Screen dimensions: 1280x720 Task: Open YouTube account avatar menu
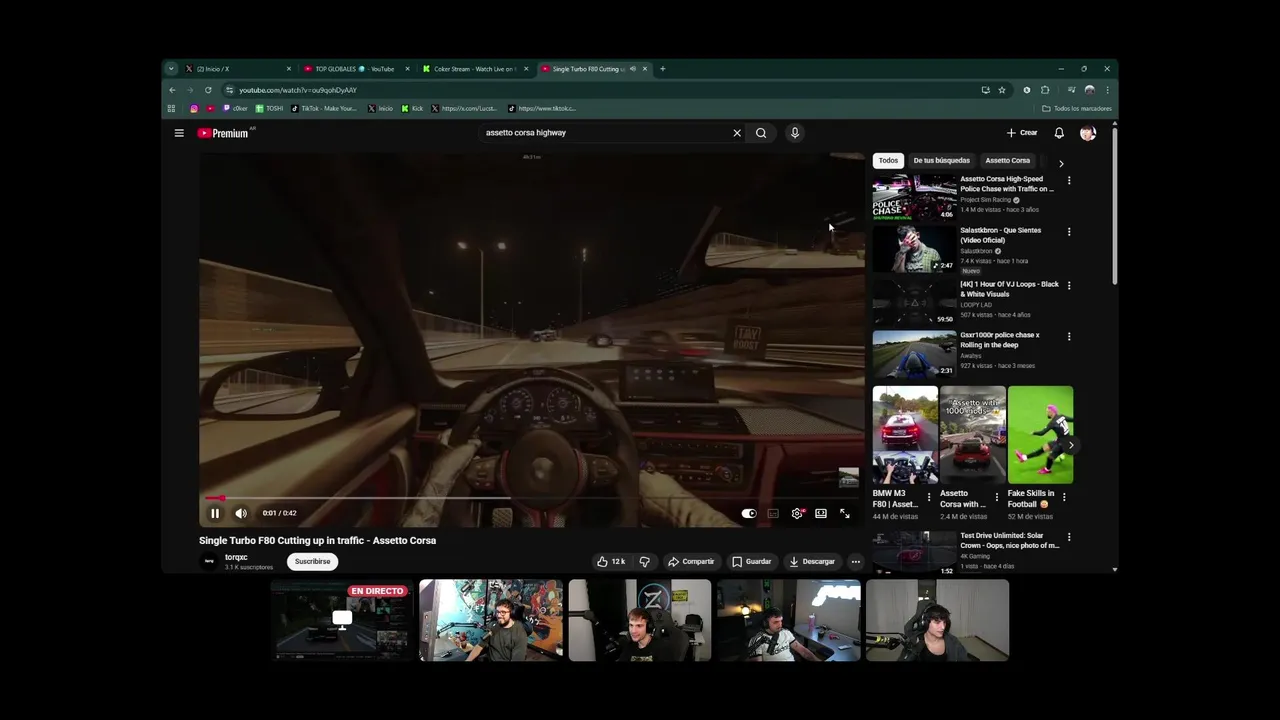click(x=1088, y=133)
